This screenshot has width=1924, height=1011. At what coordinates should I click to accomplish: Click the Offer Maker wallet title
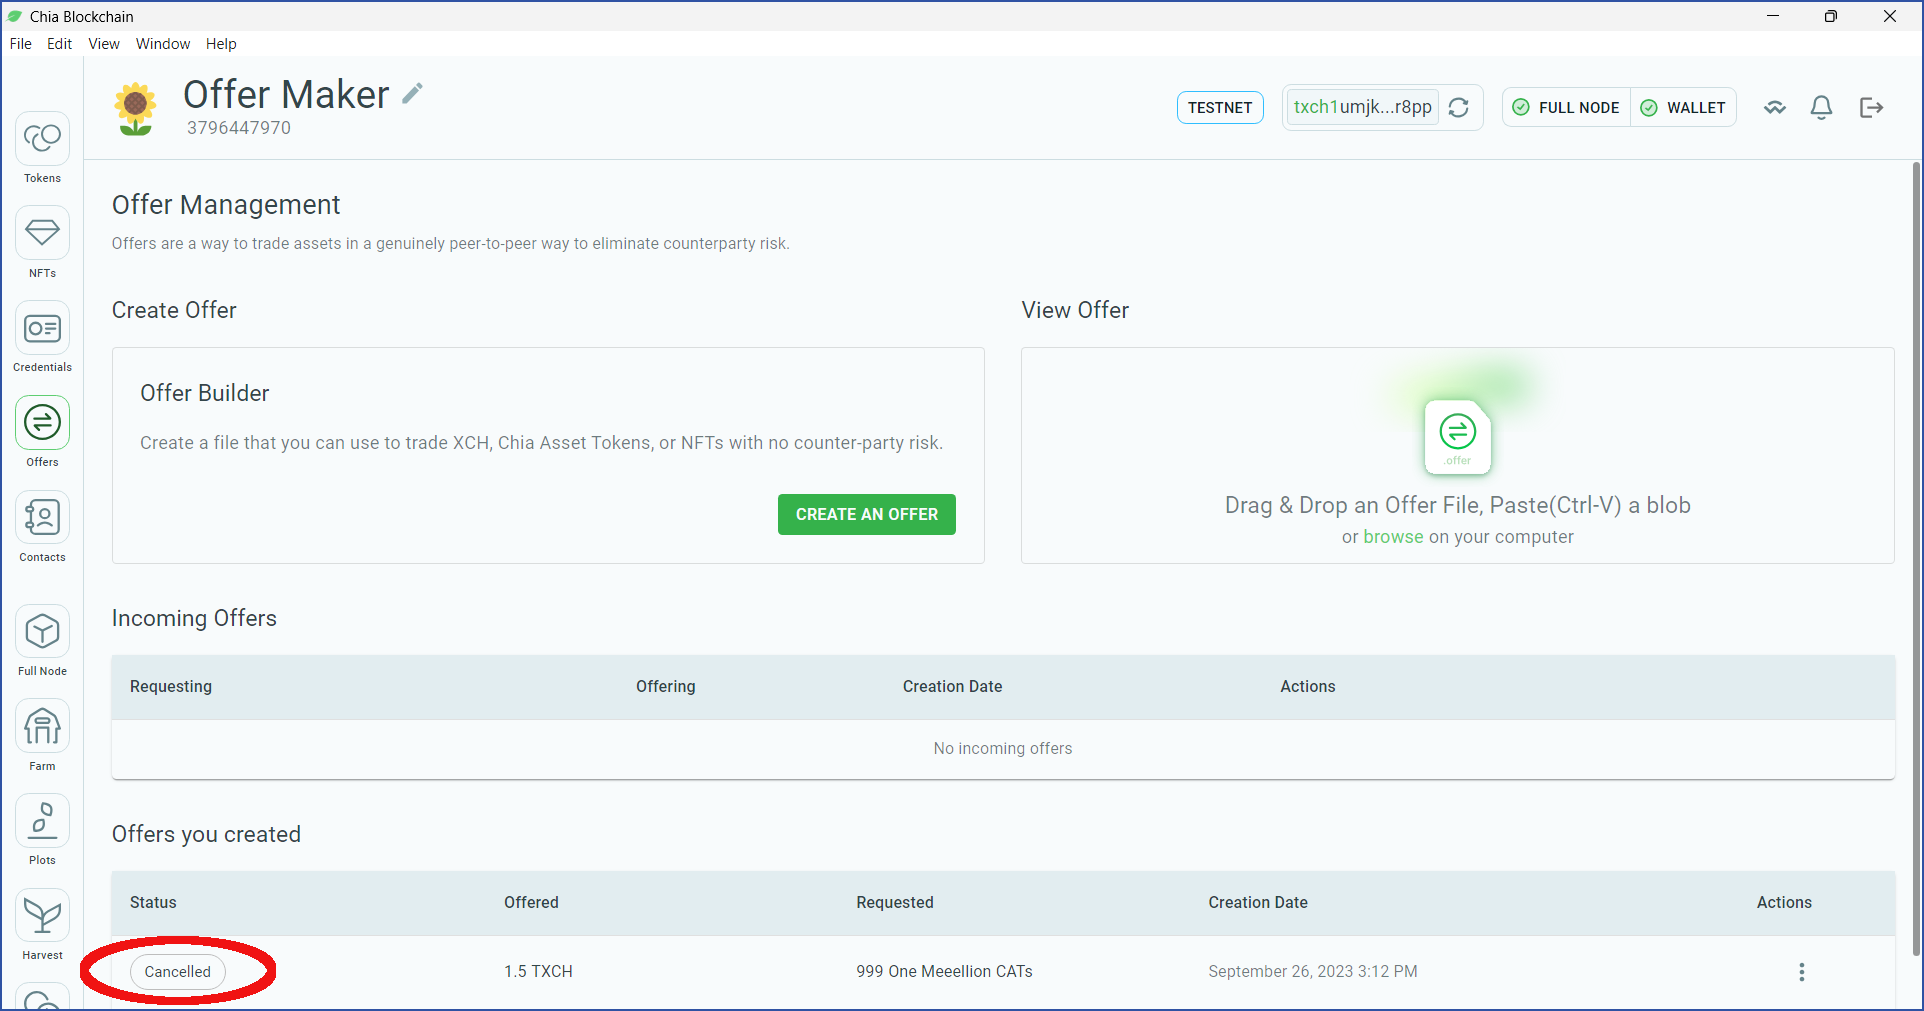pyautogui.click(x=286, y=94)
